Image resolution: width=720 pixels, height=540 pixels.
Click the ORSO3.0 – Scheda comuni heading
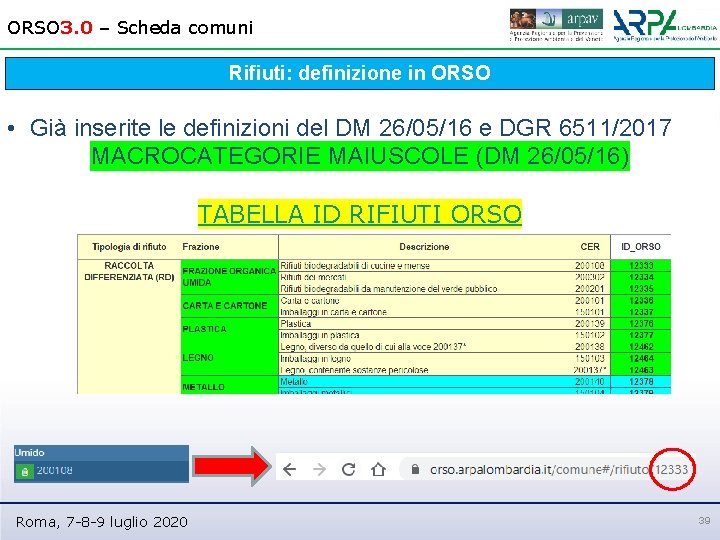[130, 28]
